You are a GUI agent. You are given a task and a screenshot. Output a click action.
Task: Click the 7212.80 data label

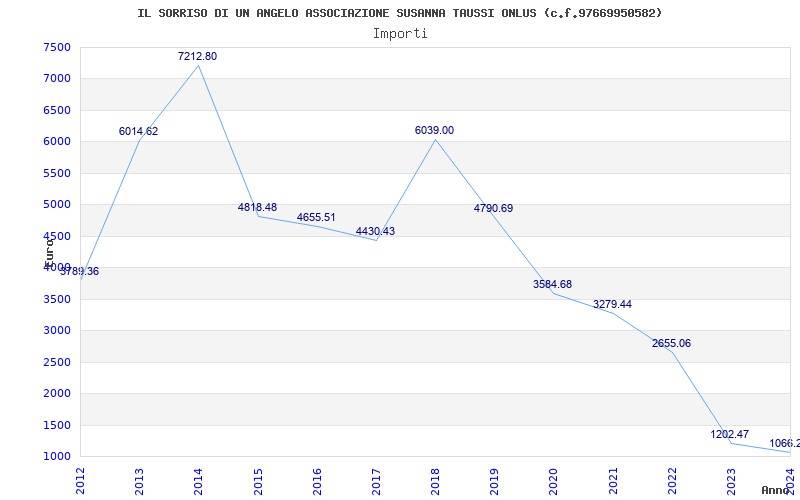coord(197,57)
